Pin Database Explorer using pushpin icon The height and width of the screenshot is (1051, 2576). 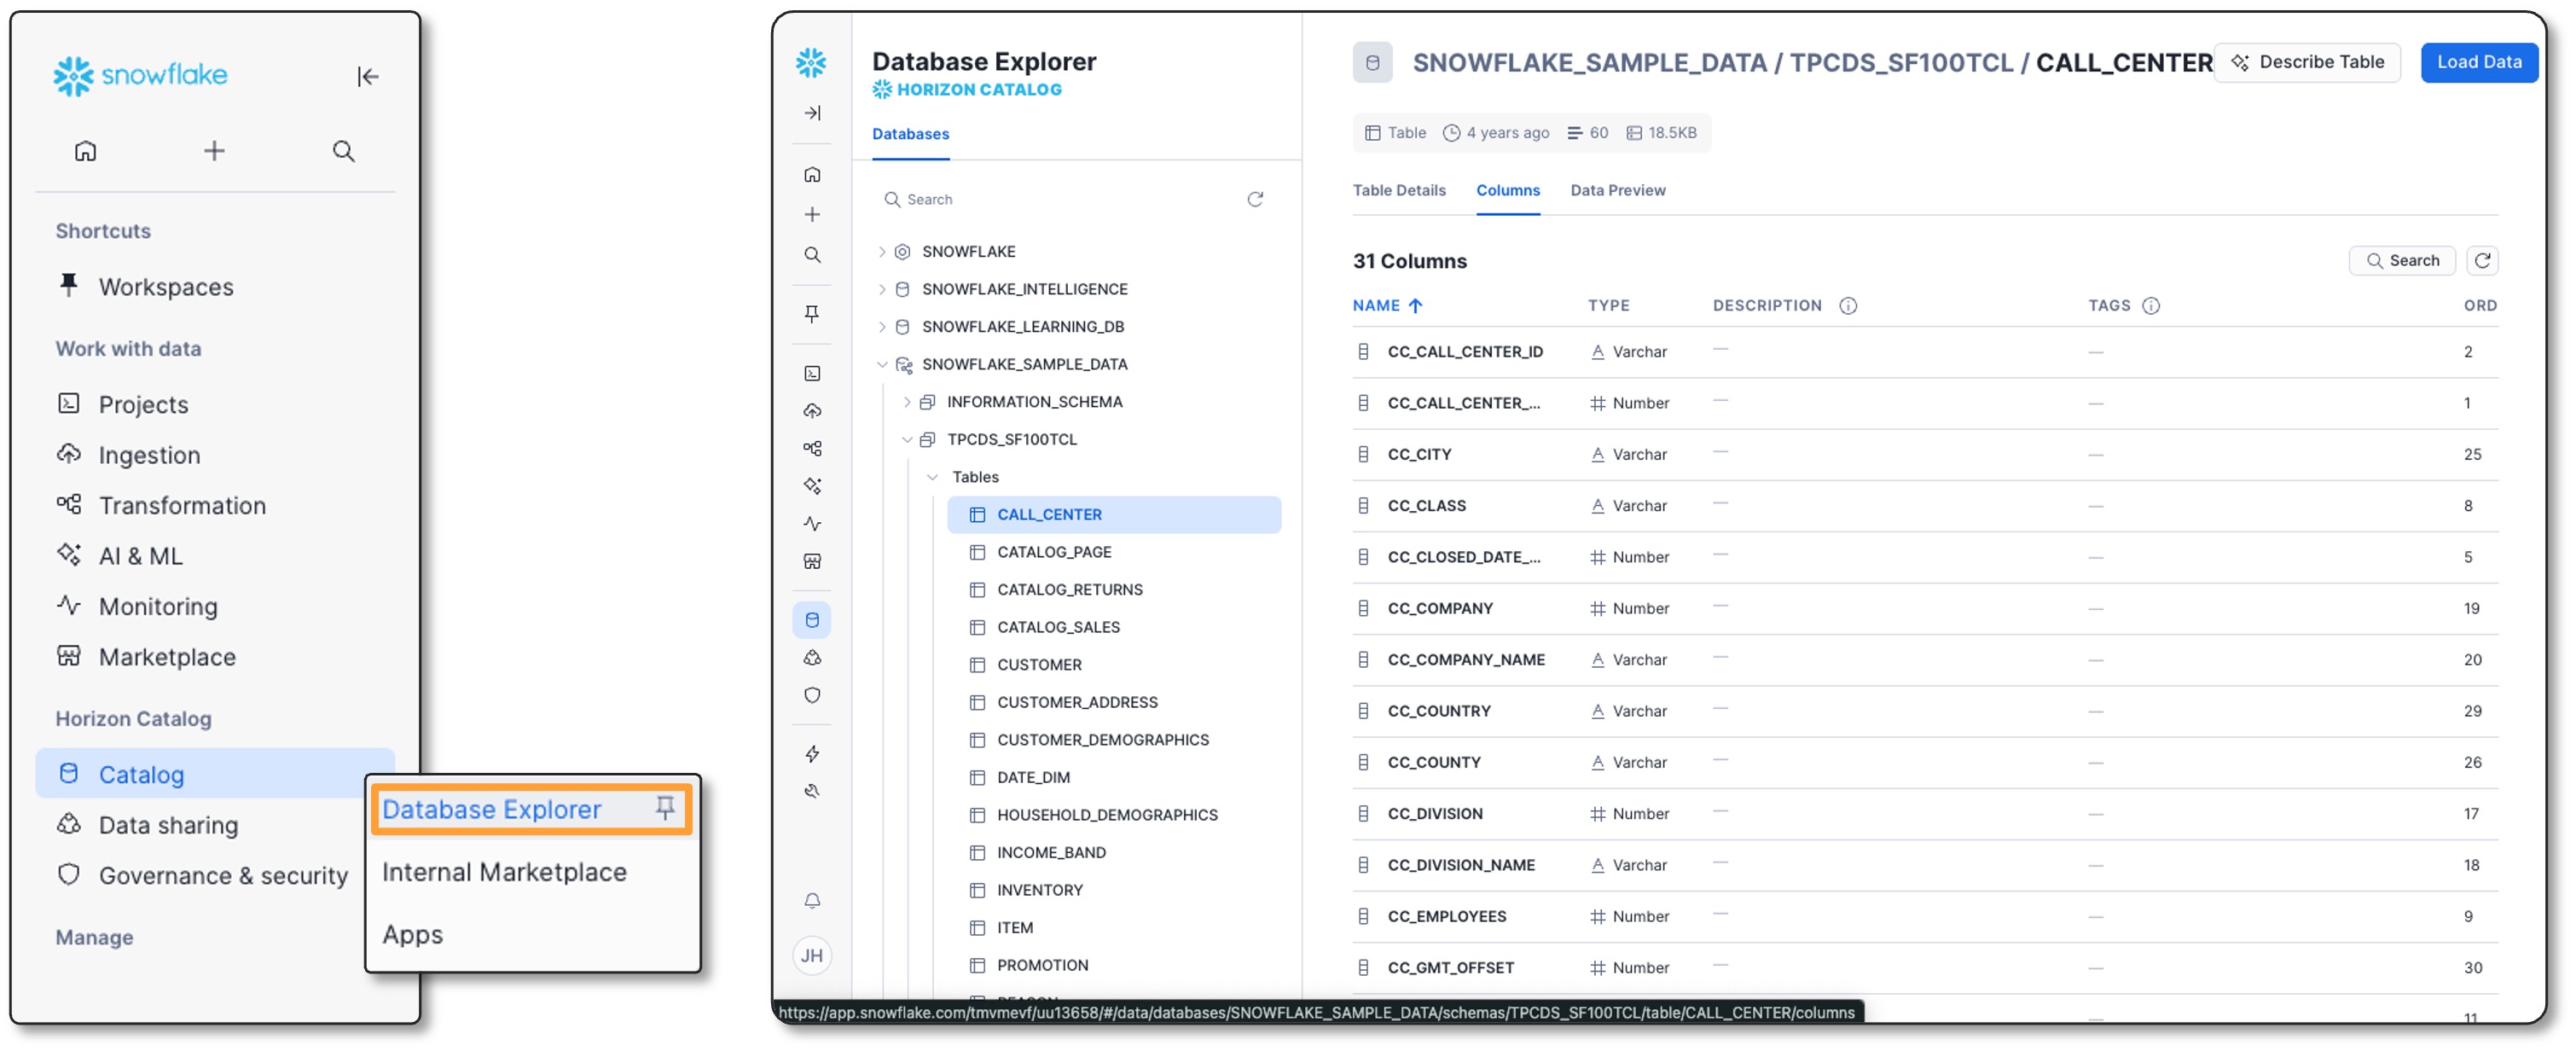665,808
